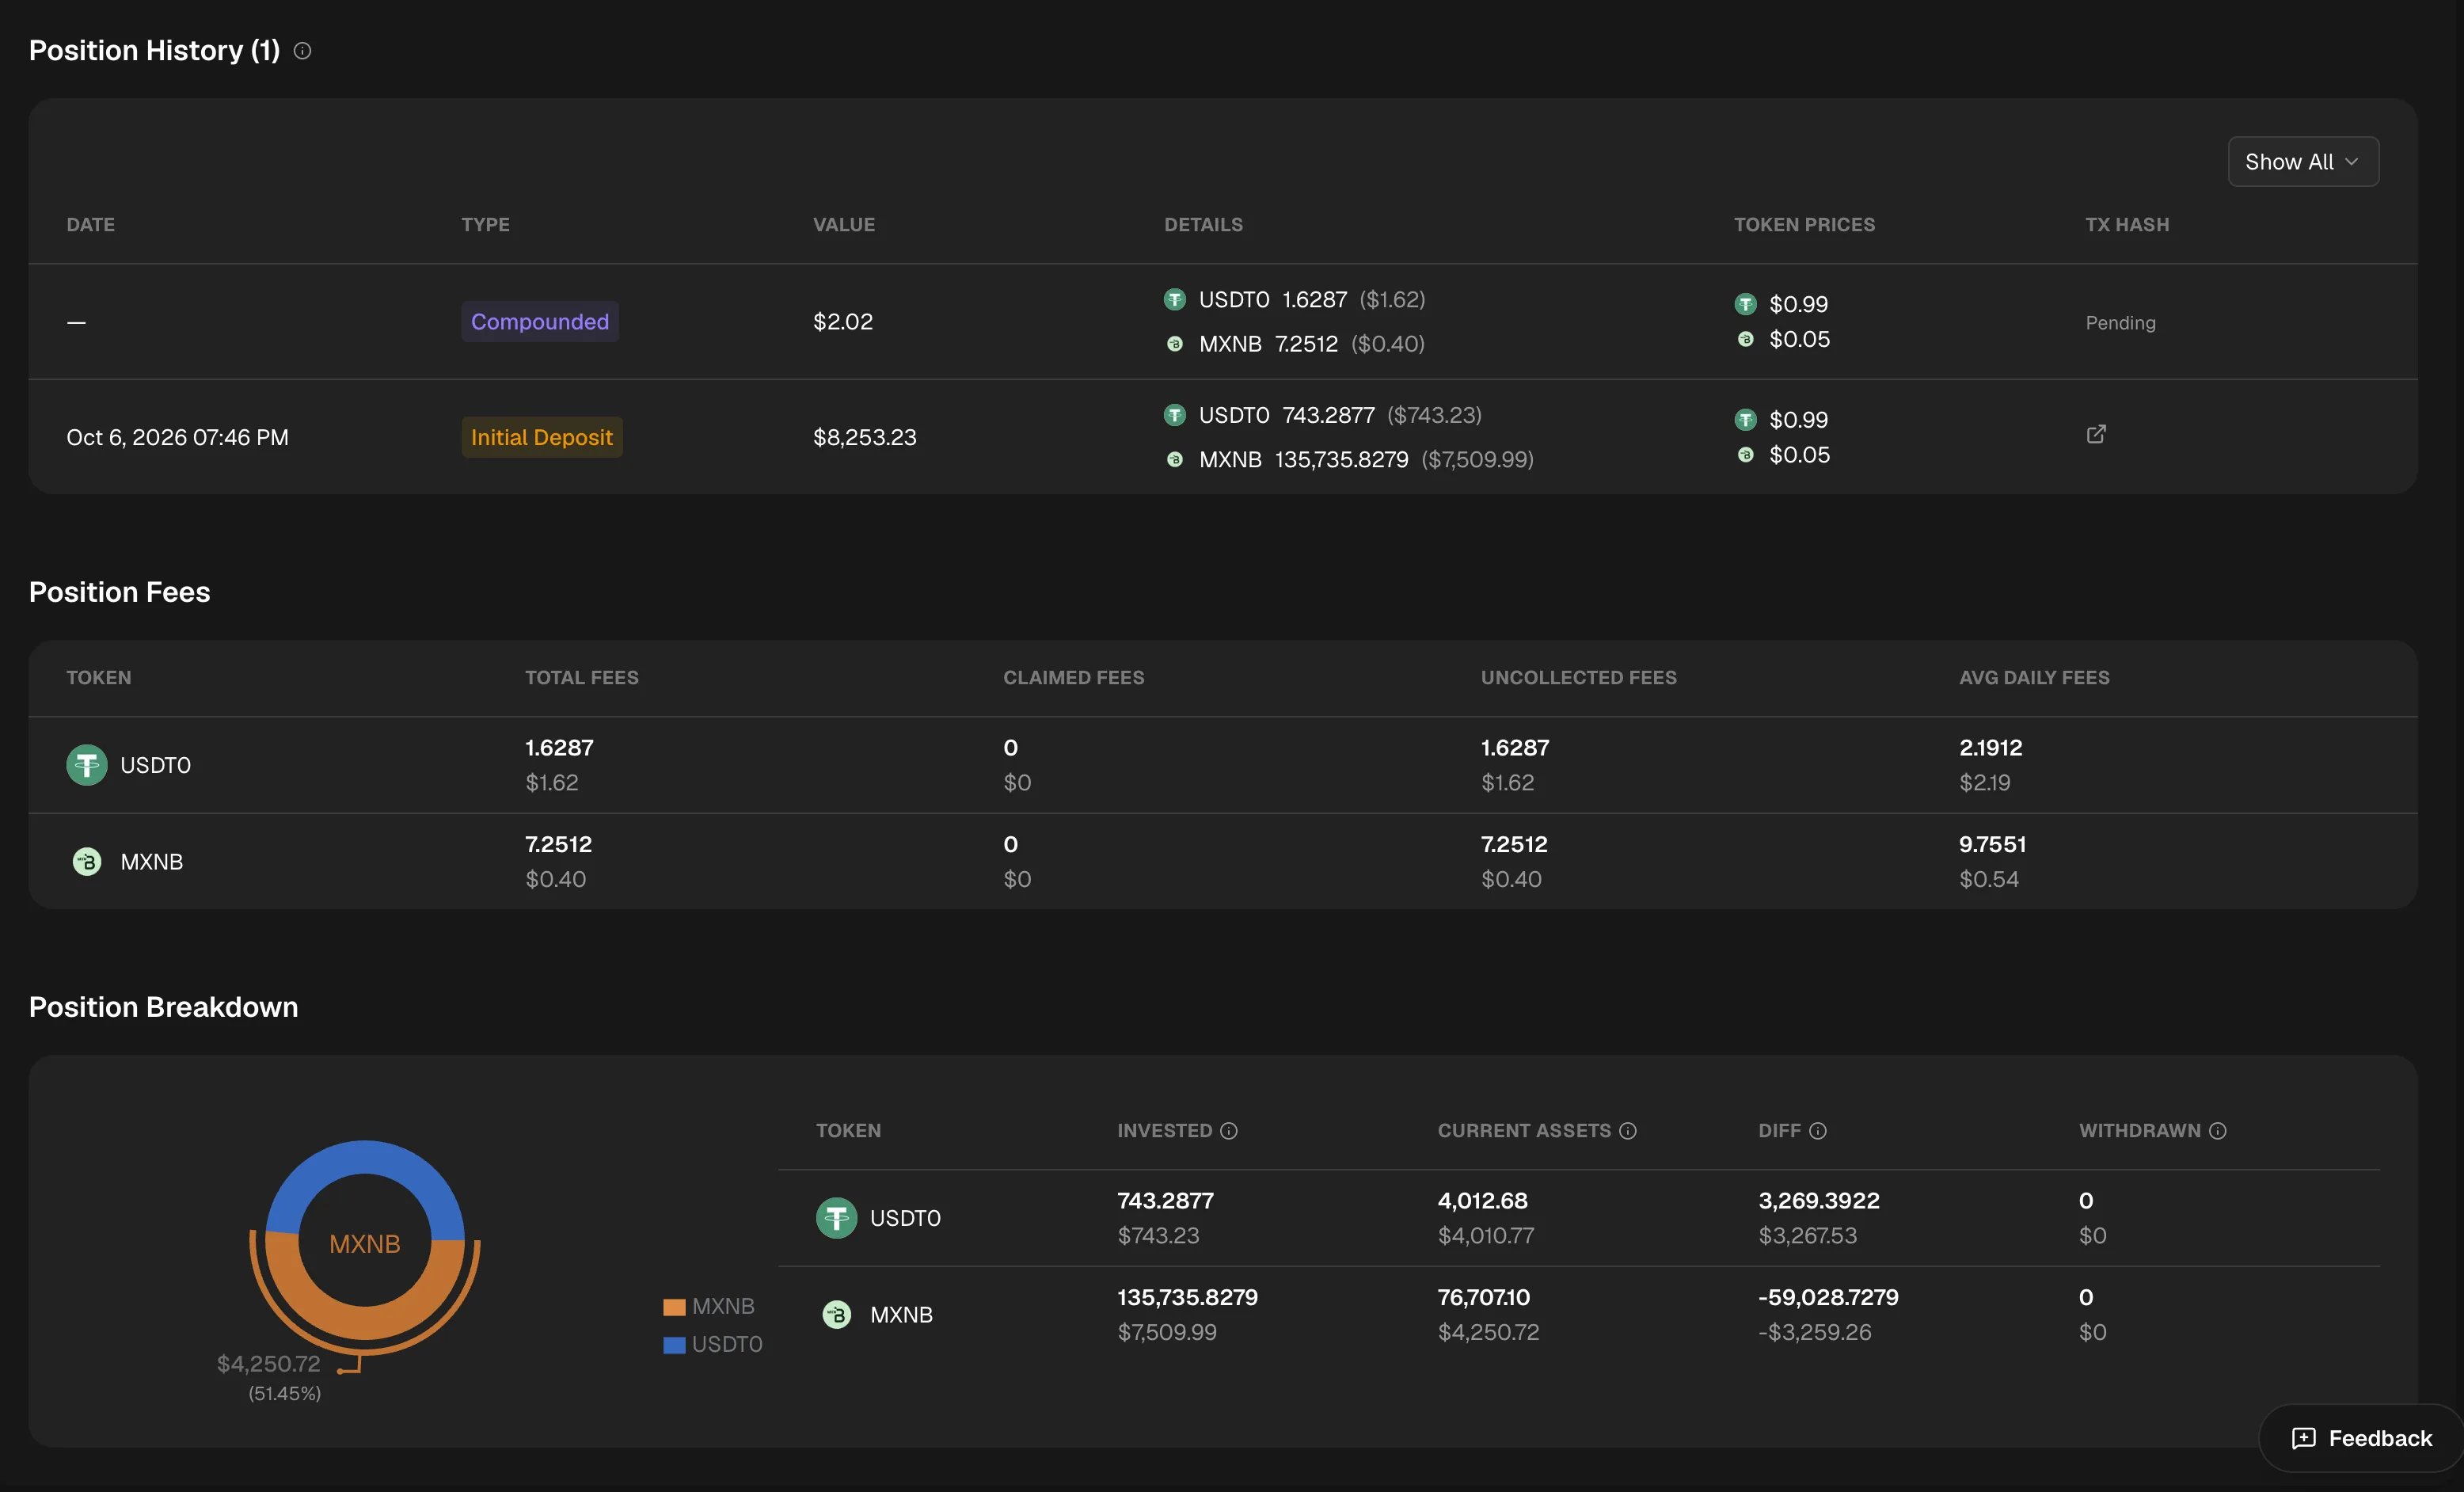Open the Feedback button
Image resolution: width=2464 pixels, height=1492 pixels.
pos(2361,1438)
